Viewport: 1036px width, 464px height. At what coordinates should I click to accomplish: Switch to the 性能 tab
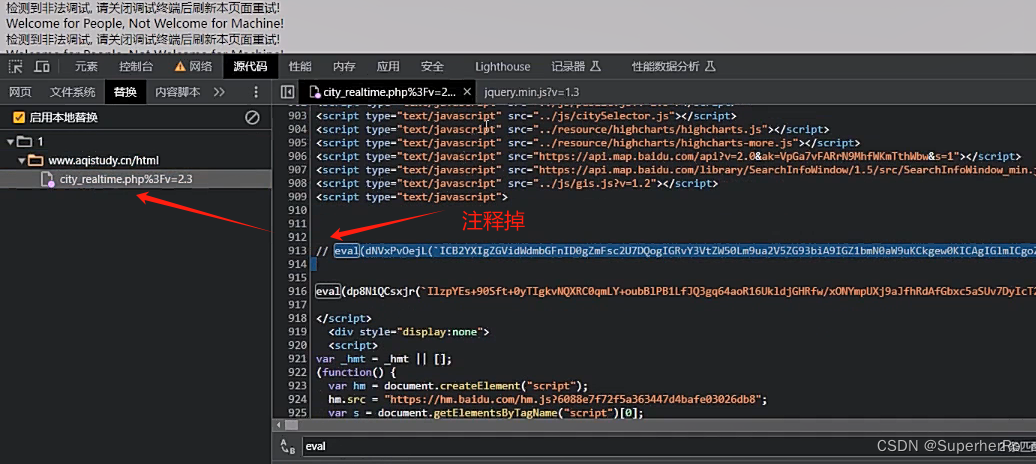(x=300, y=66)
